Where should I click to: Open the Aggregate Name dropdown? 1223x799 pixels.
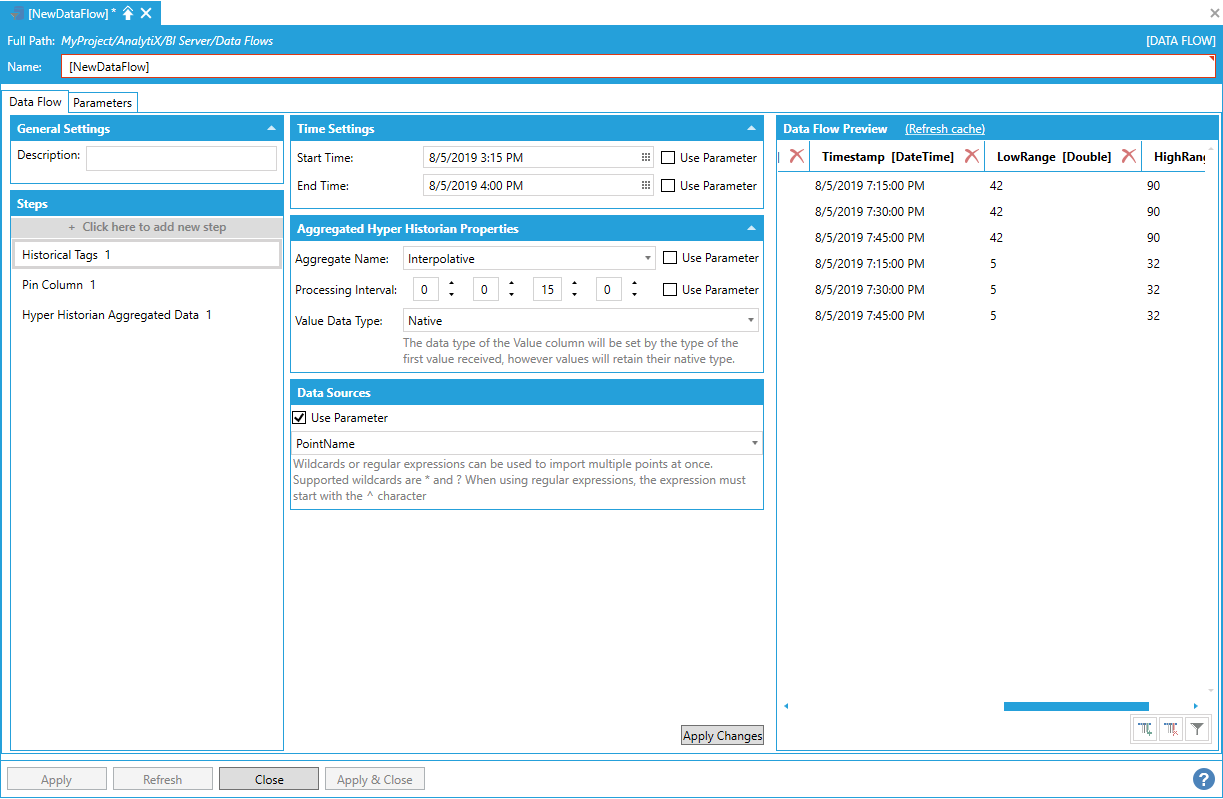(650, 259)
